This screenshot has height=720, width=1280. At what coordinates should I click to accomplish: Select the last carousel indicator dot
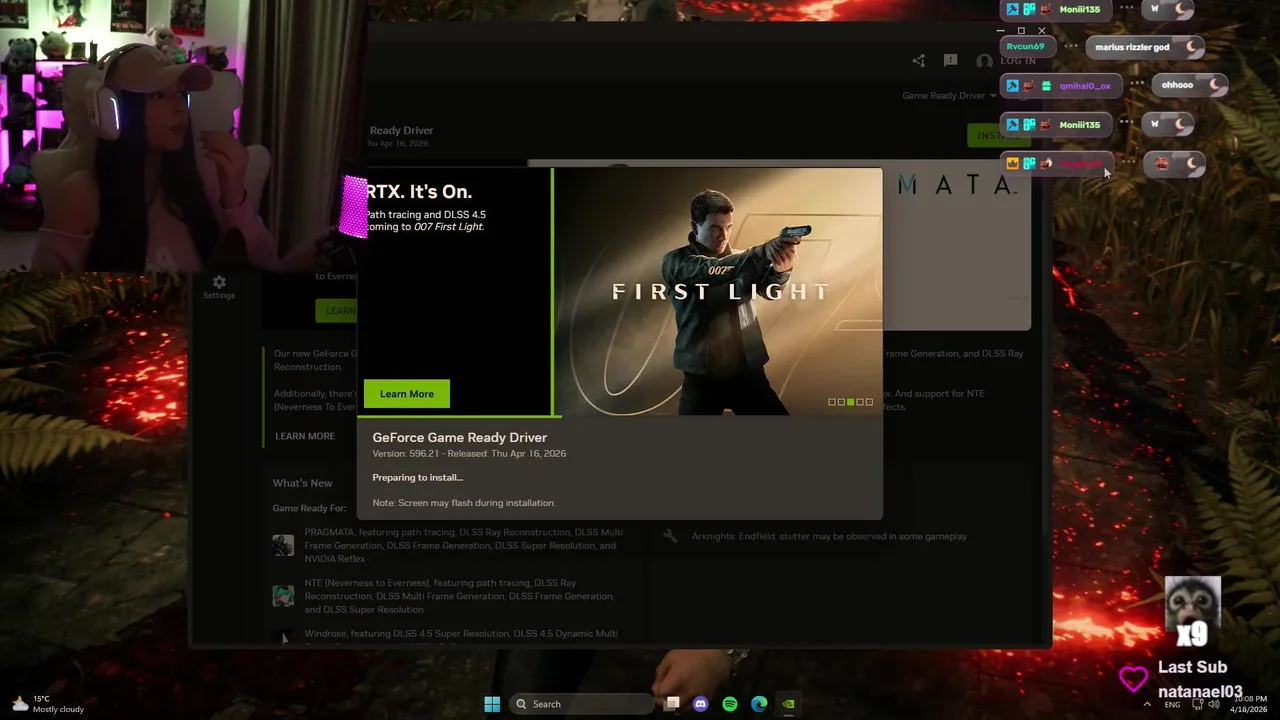point(869,402)
